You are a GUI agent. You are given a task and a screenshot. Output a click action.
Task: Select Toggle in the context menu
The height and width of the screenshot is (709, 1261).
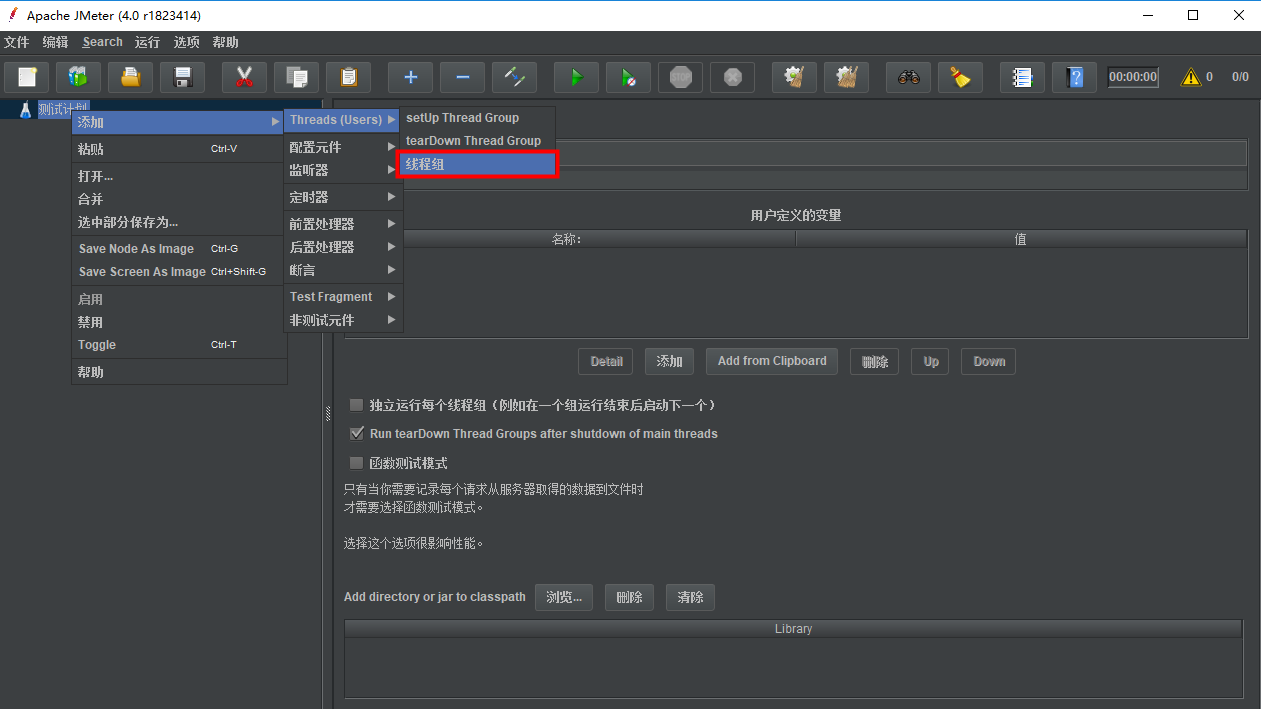(179, 345)
